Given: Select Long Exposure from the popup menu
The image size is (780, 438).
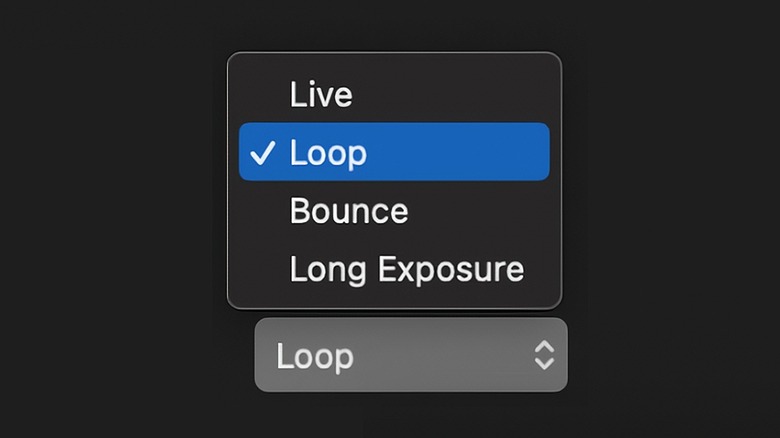Looking at the screenshot, I should coord(406,269).
